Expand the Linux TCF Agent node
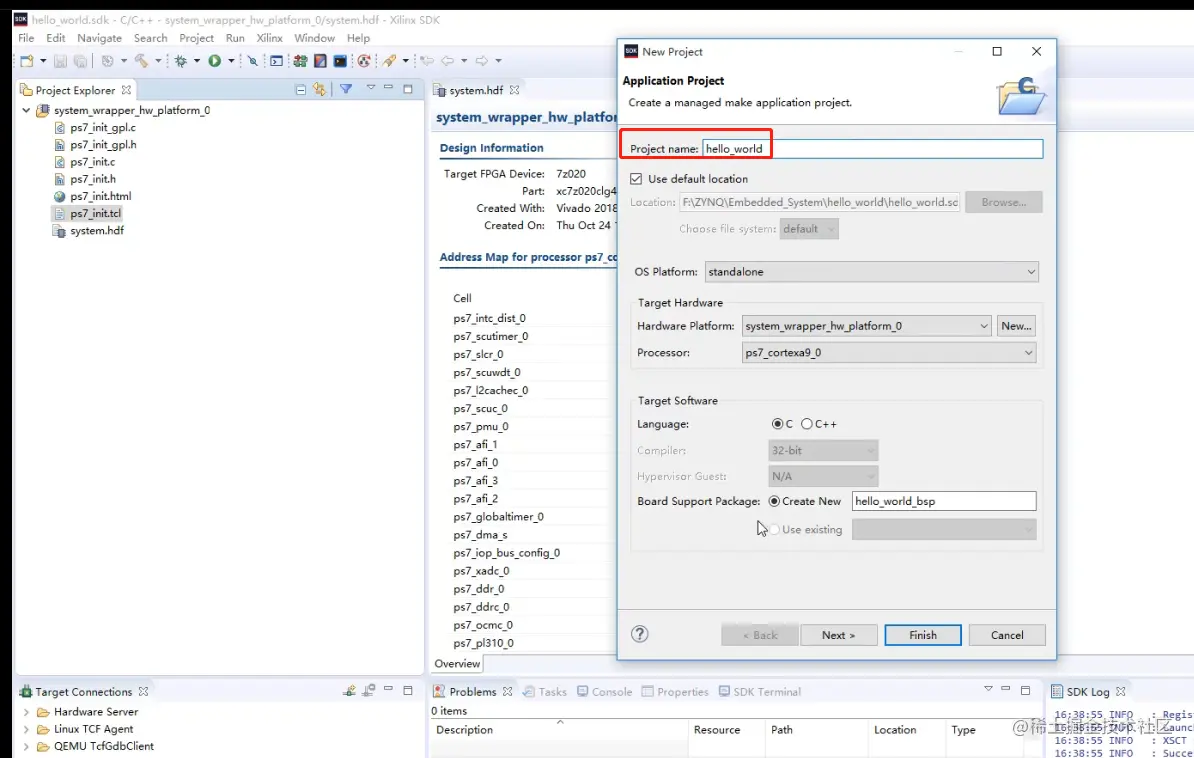1194x758 pixels. click(27, 729)
